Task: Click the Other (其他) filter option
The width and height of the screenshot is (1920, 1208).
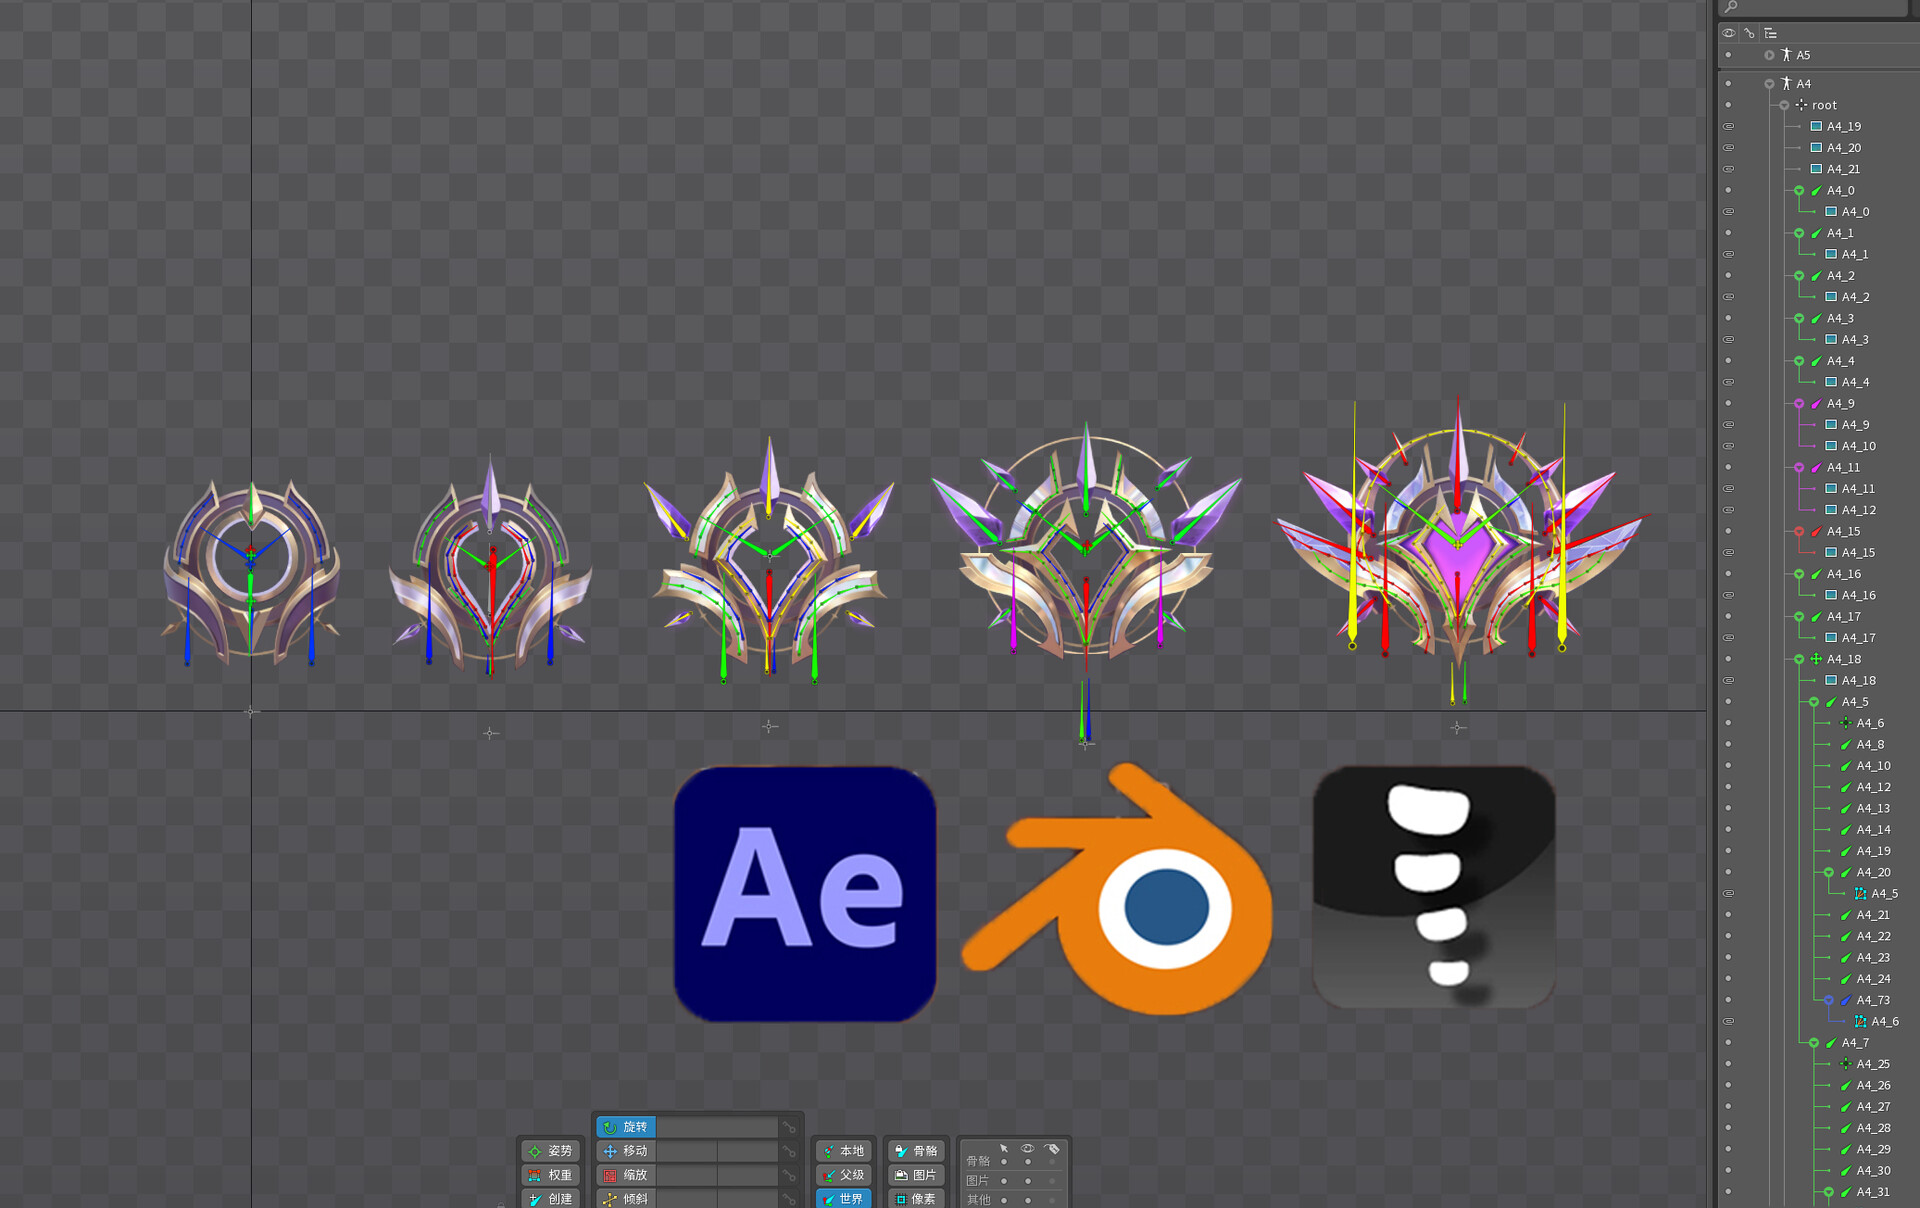Action: (x=978, y=1200)
